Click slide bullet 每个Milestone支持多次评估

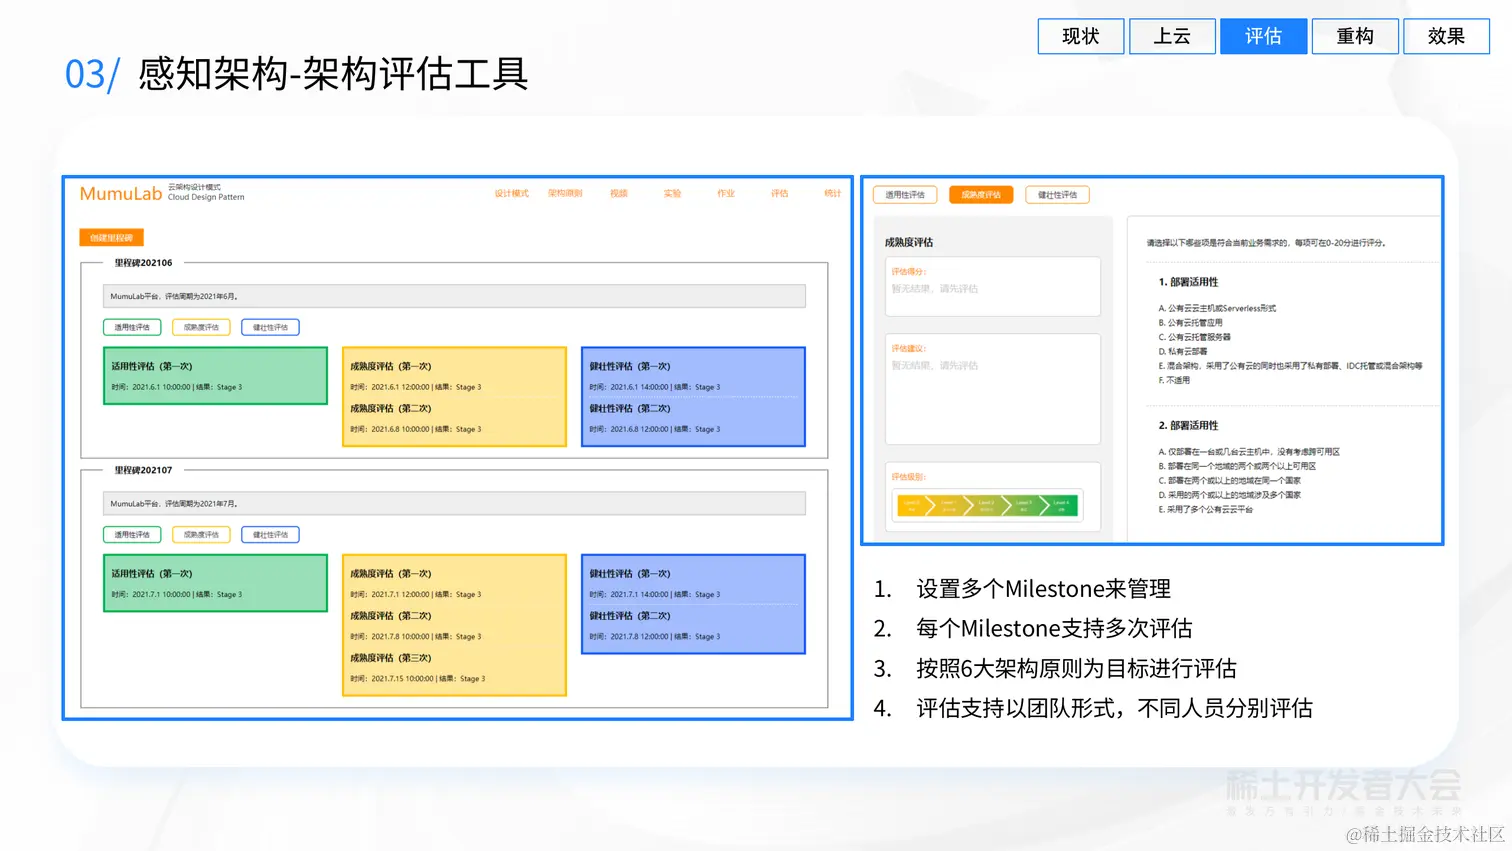point(1054,629)
